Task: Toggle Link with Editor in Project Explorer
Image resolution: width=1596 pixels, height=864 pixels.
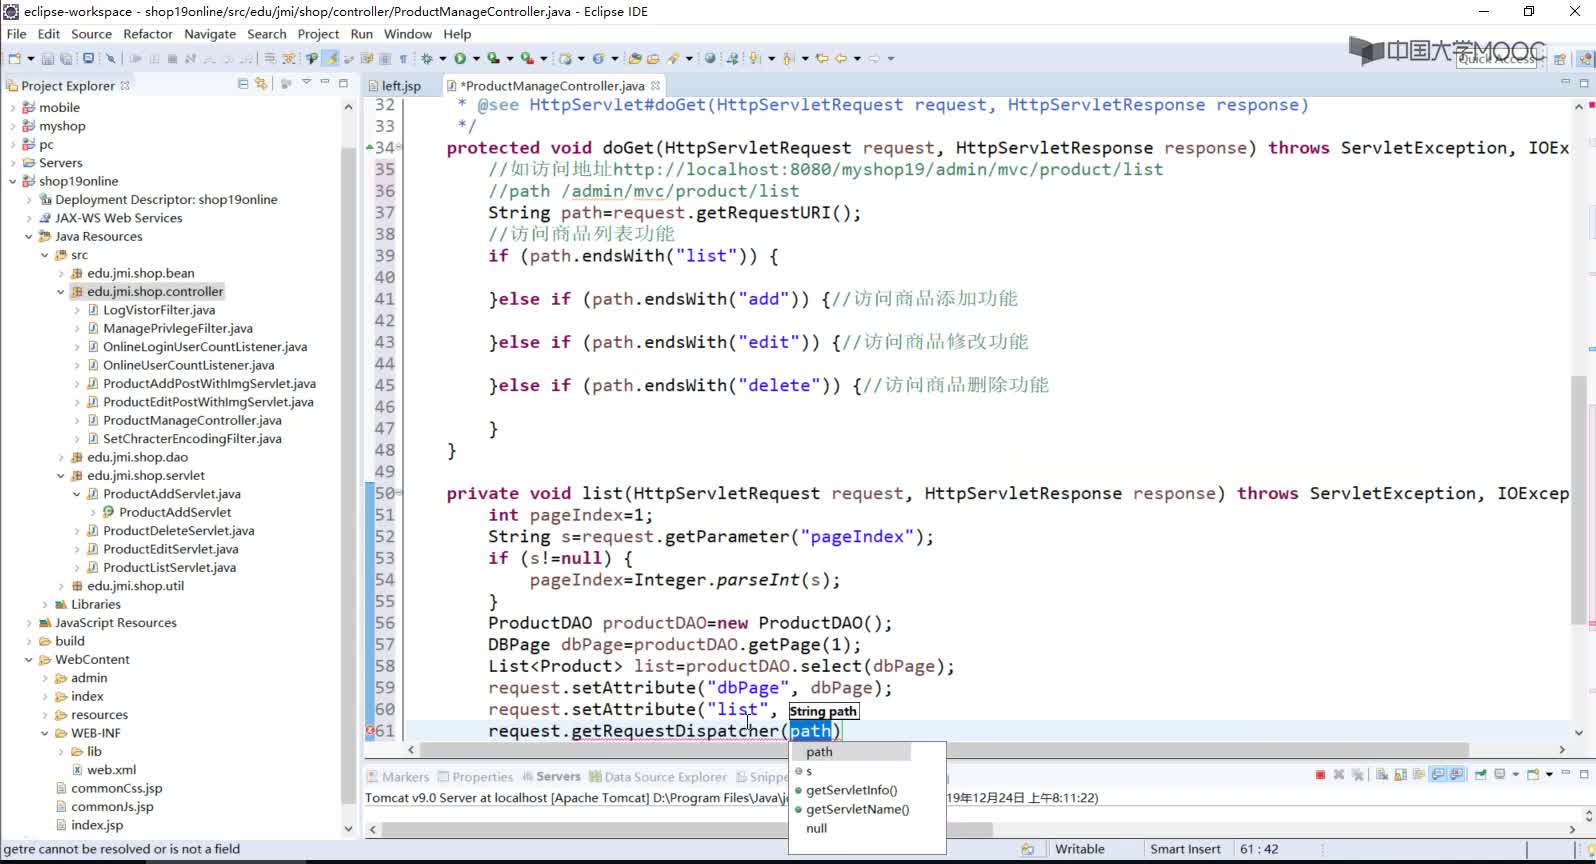Action: click(262, 84)
